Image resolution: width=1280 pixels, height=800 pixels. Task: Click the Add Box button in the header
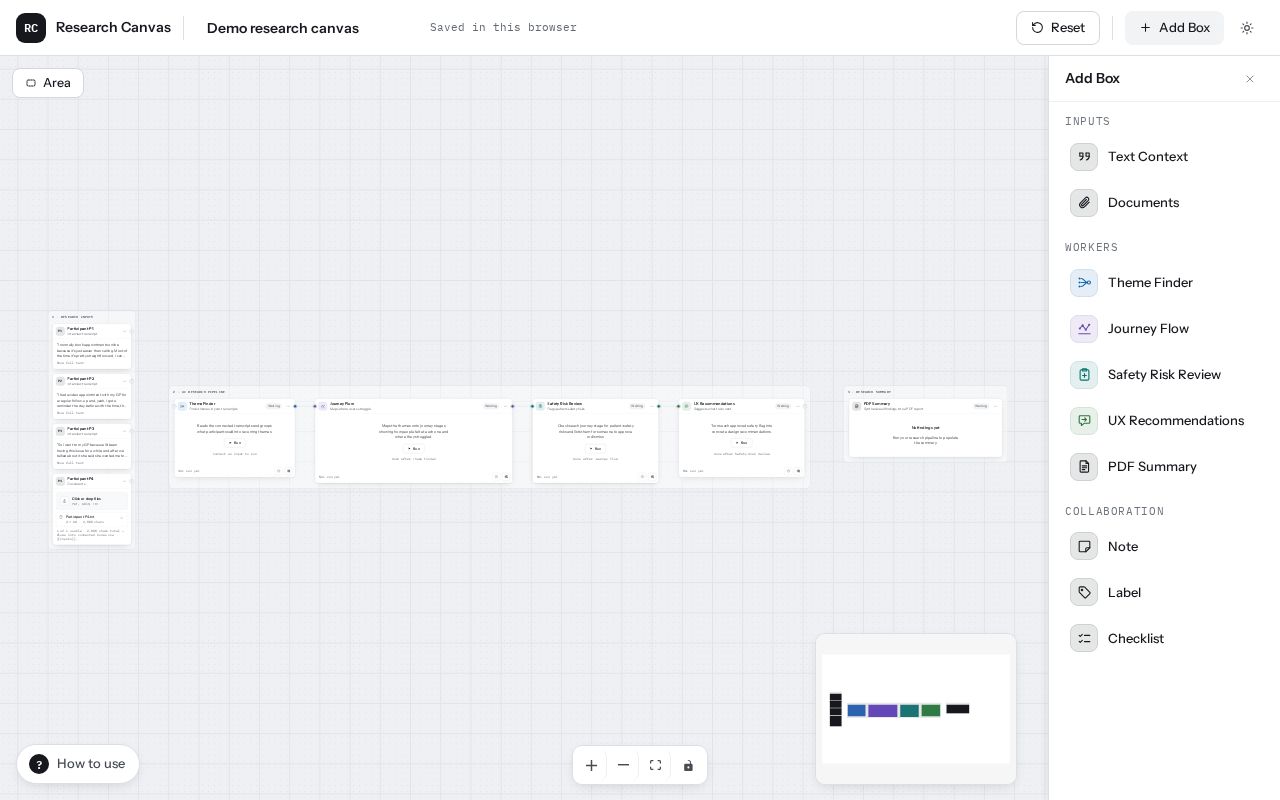coord(1174,28)
